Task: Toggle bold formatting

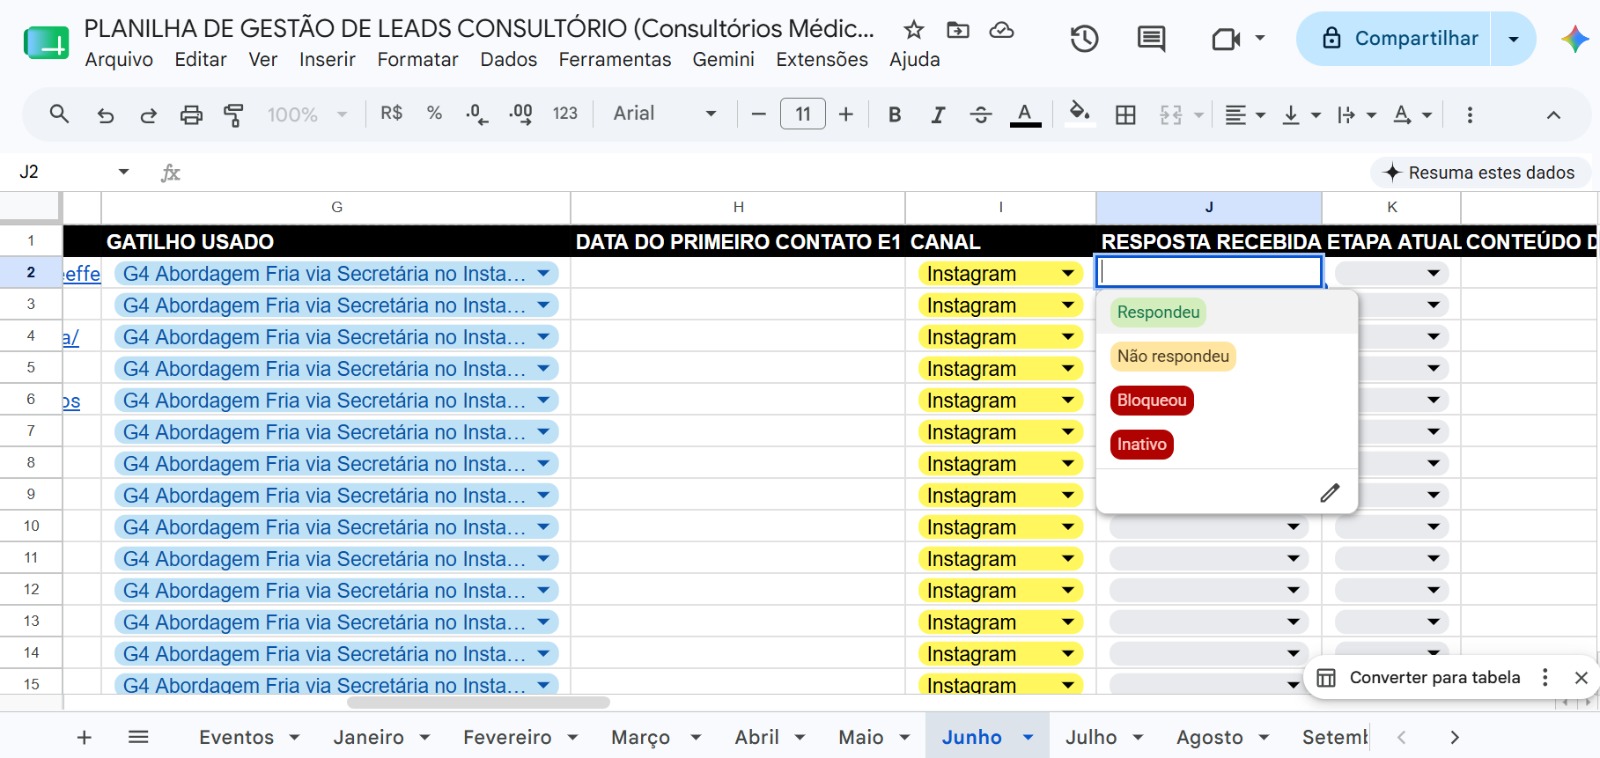Action: (x=895, y=115)
